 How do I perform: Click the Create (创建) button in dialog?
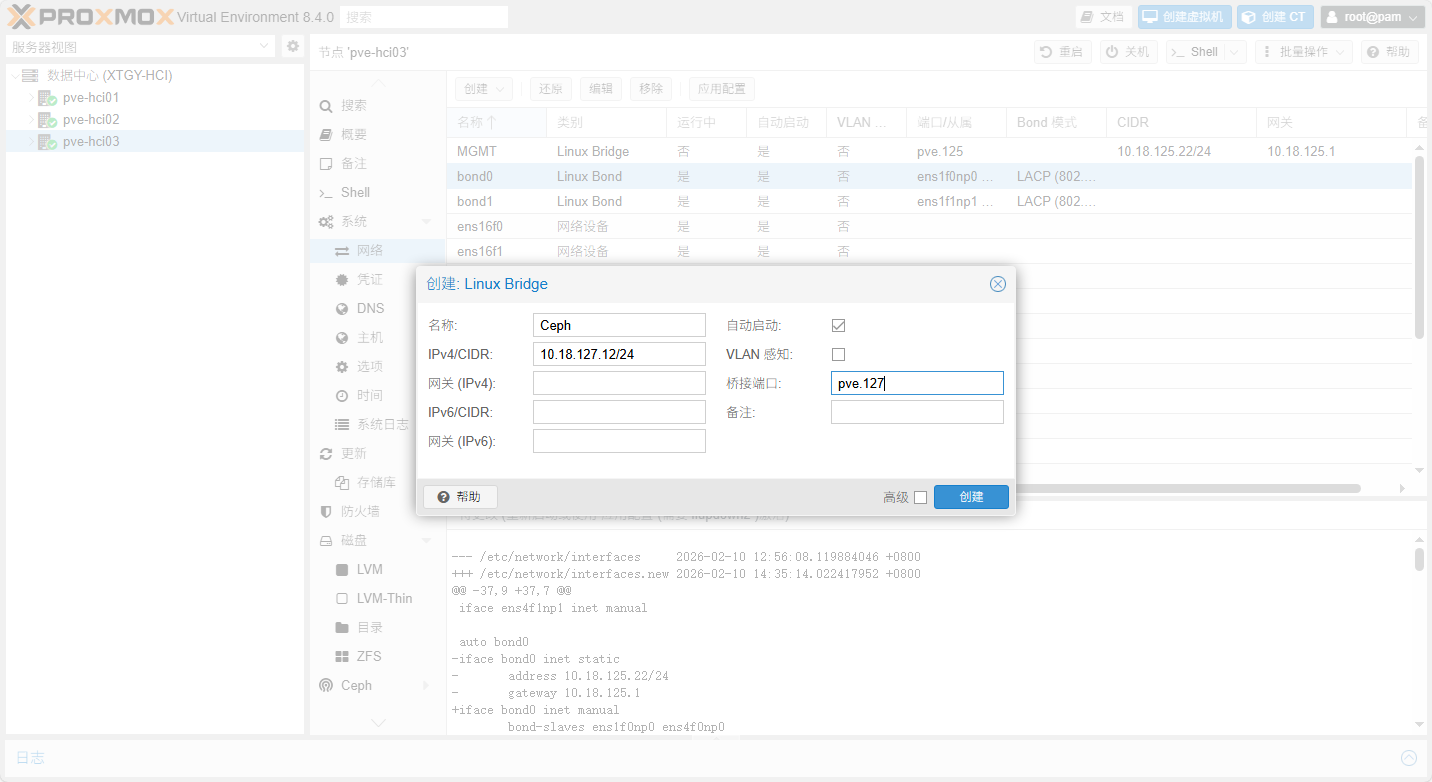click(x=971, y=497)
